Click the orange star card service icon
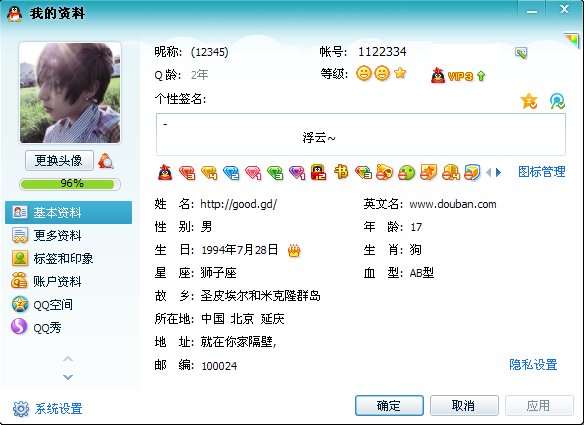Viewport: 585px width, 425px height. pos(429,172)
